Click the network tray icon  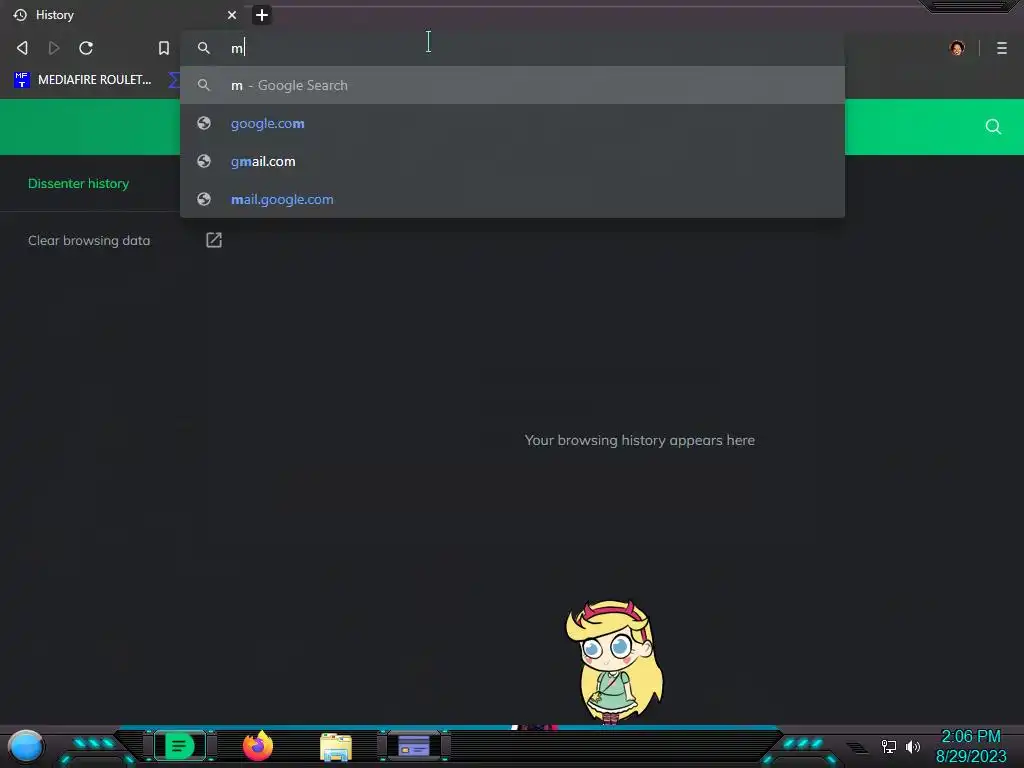(x=888, y=746)
